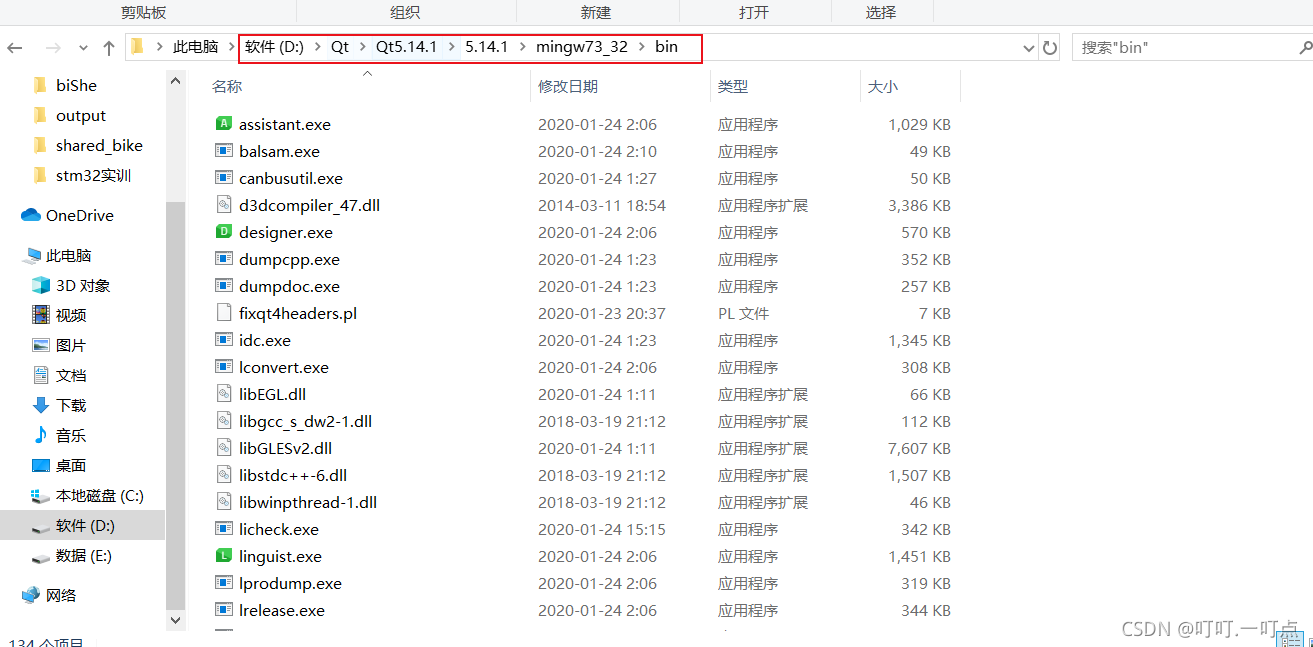Screen dimensions: 1313x647
Task: Click the 图片 picture icon
Action: (40, 345)
